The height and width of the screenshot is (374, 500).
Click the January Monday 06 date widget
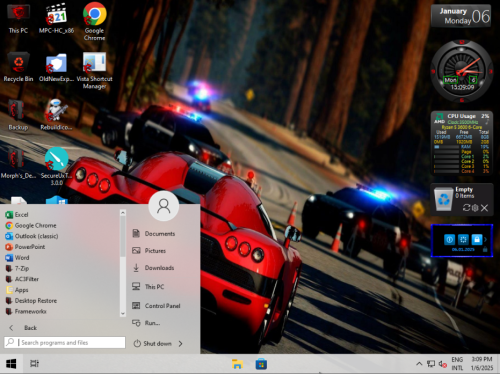(x=461, y=16)
